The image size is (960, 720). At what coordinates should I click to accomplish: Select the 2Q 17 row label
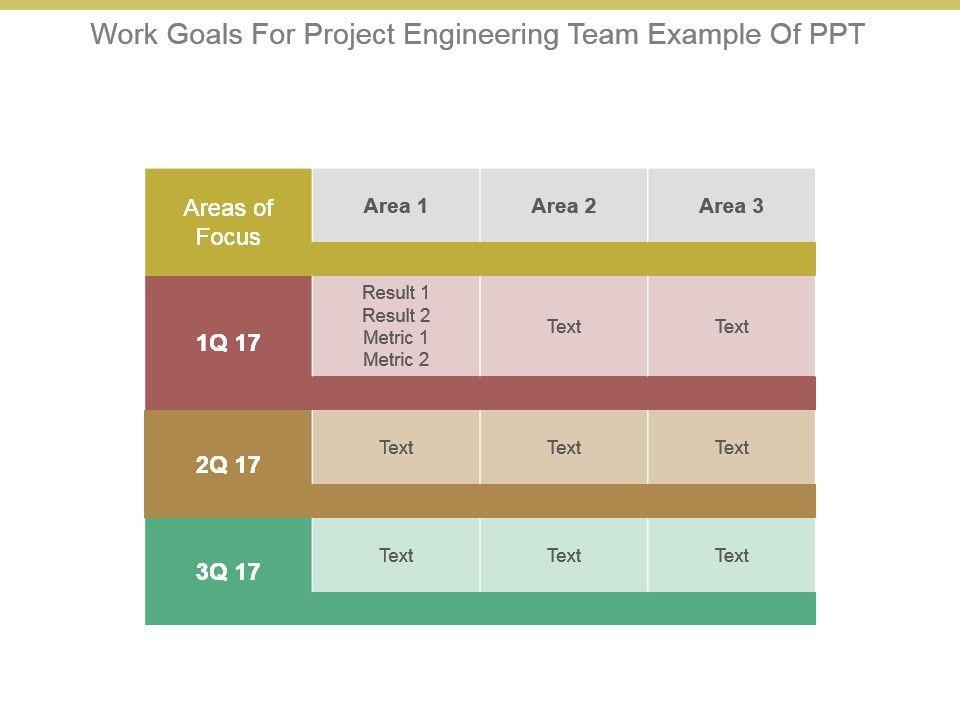click(228, 465)
